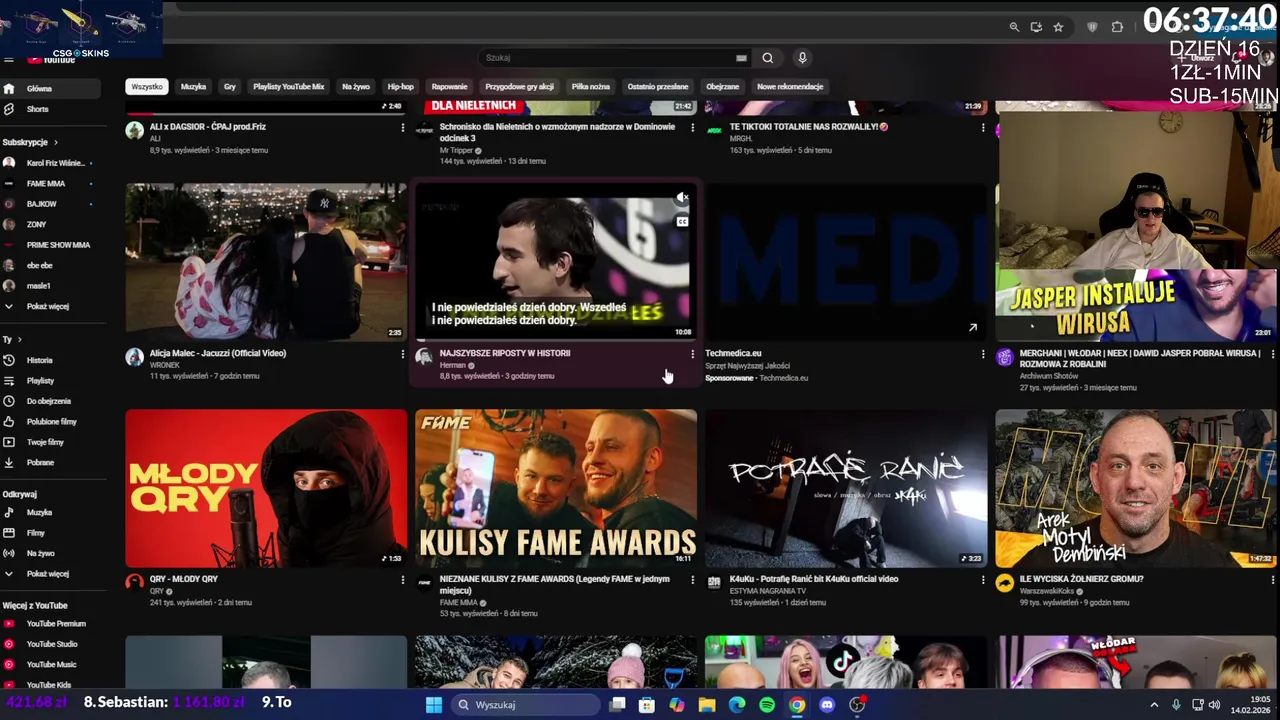The height and width of the screenshot is (720, 1280).
Task: Select the Hip-hop filter chip
Action: click(x=401, y=87)
